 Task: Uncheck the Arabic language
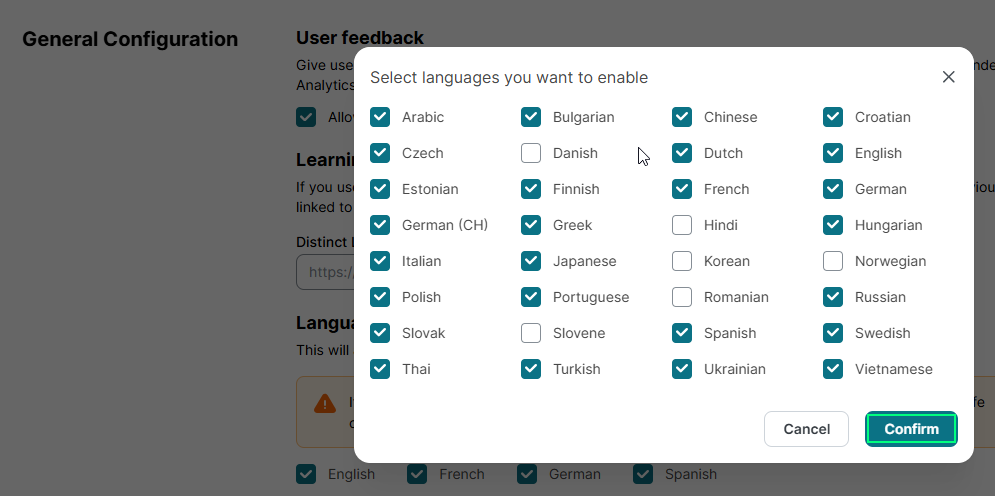pos(380,117)
